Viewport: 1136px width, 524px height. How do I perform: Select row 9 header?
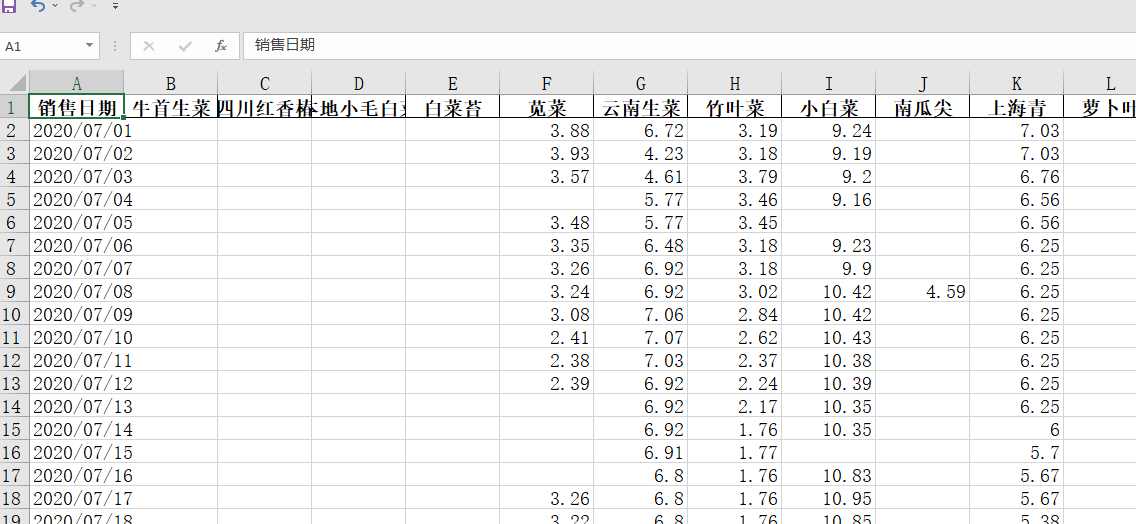[14, 292]
